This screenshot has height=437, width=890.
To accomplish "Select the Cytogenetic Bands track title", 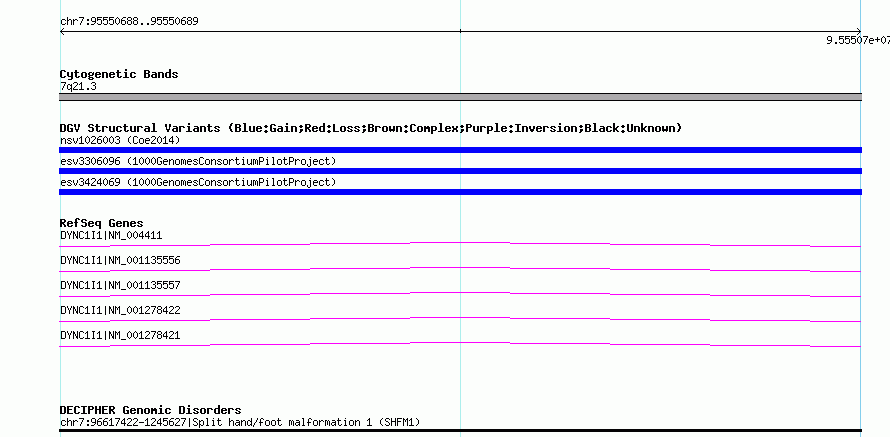I will 119,74.
